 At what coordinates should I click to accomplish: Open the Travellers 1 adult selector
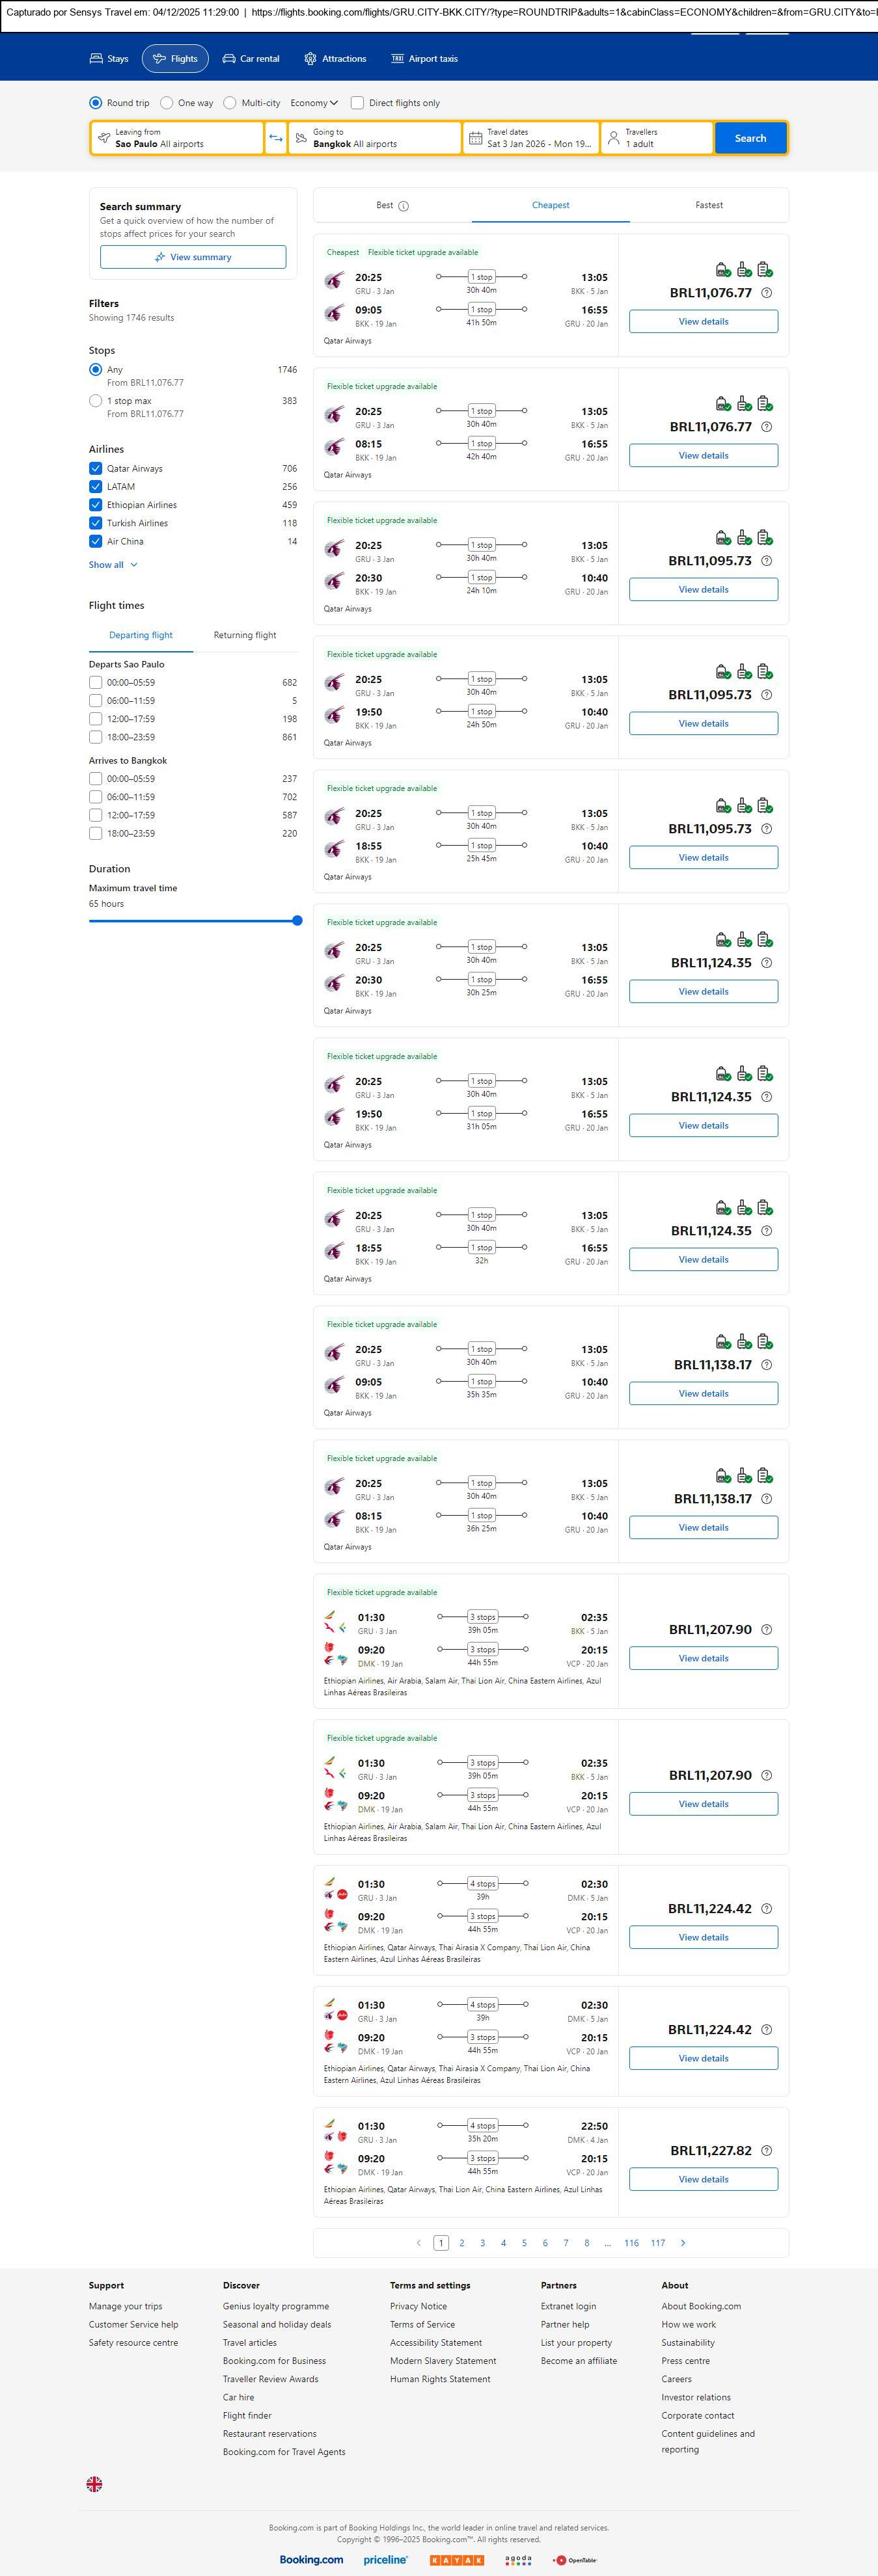point(656,138)
